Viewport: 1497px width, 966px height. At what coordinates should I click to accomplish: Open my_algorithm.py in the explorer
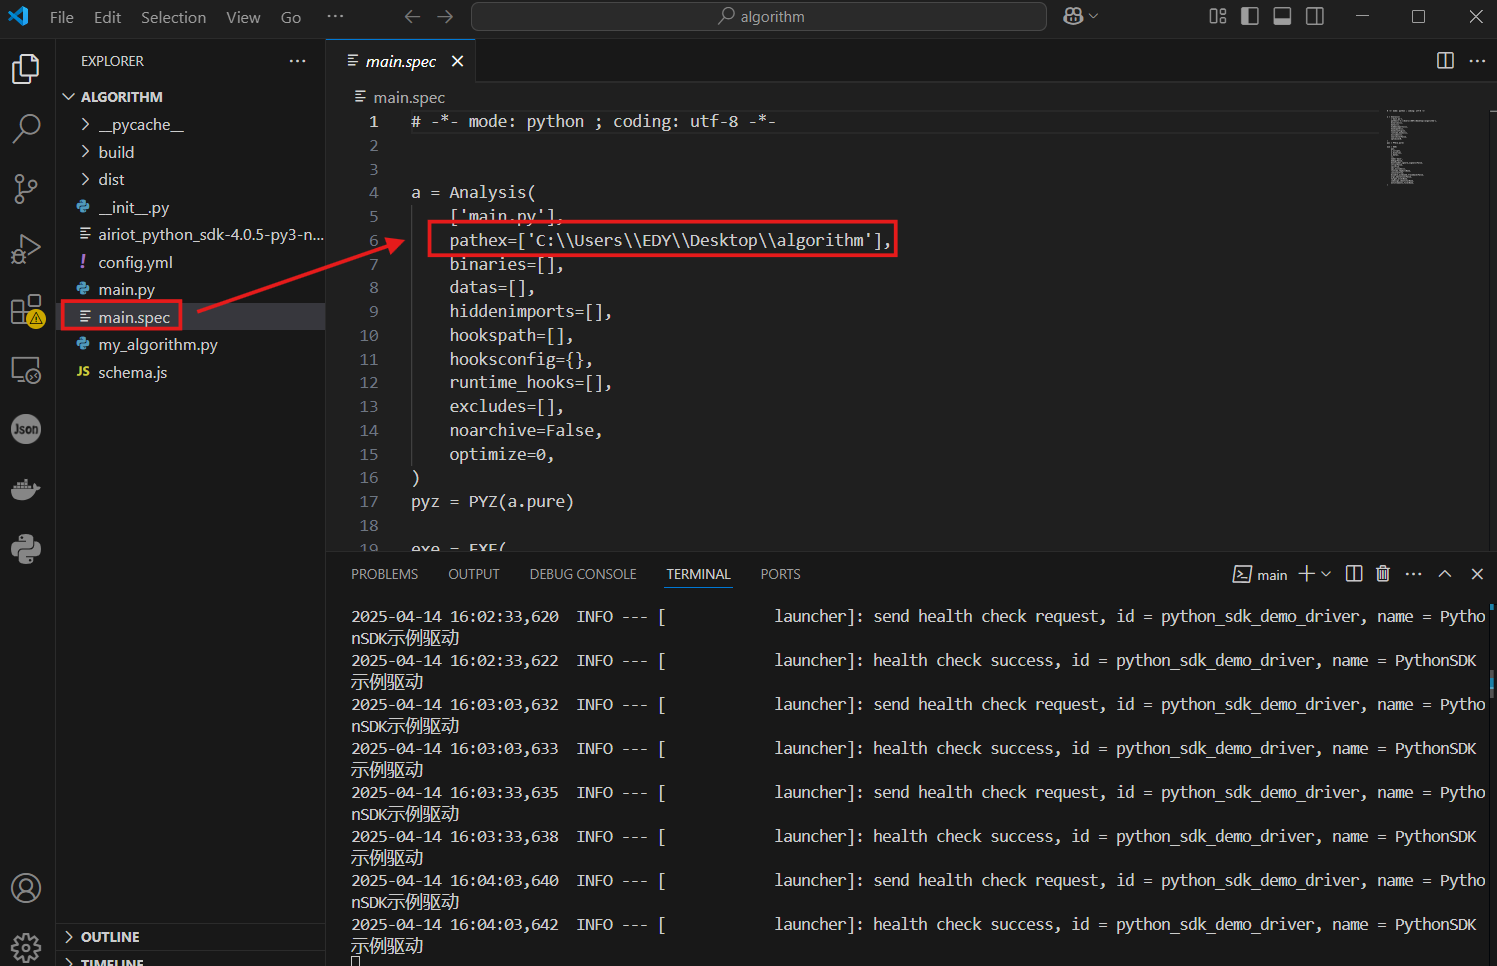click(x=157, y=344)
